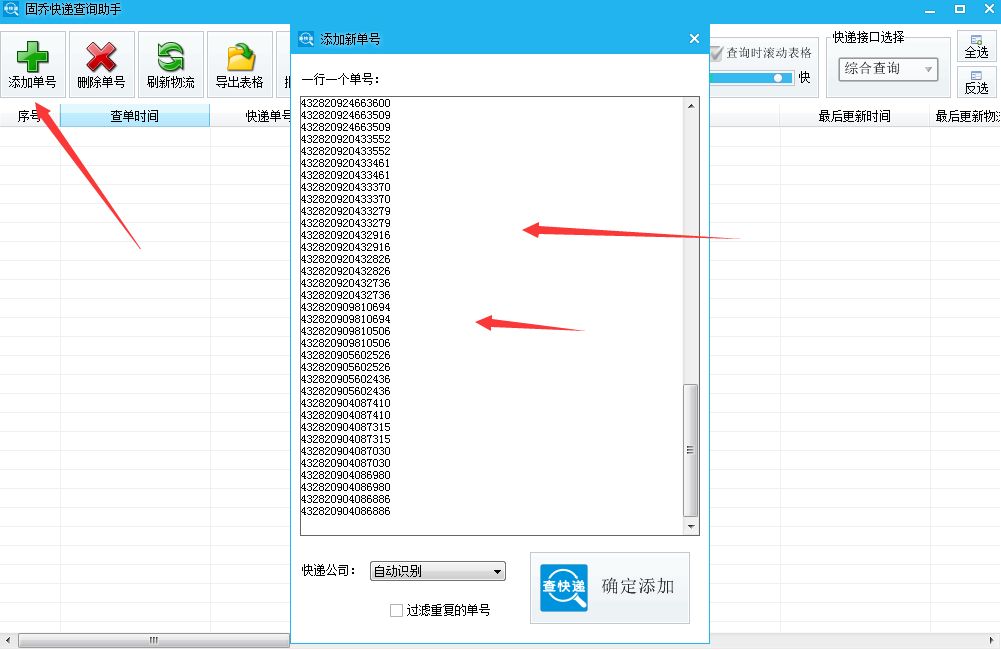Click the app icon in the title bar
Viewport: 1001px width, 650px height.
(10, 9)
